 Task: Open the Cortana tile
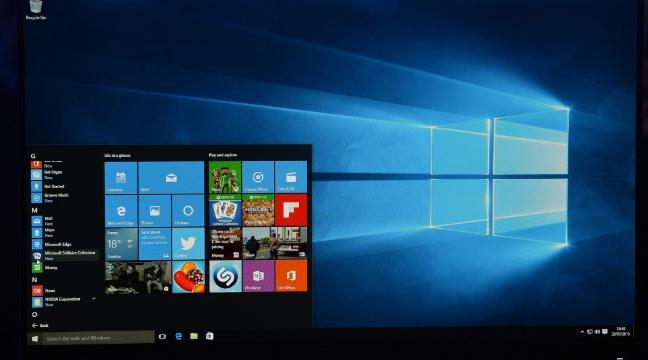click(x=188, y=211)
